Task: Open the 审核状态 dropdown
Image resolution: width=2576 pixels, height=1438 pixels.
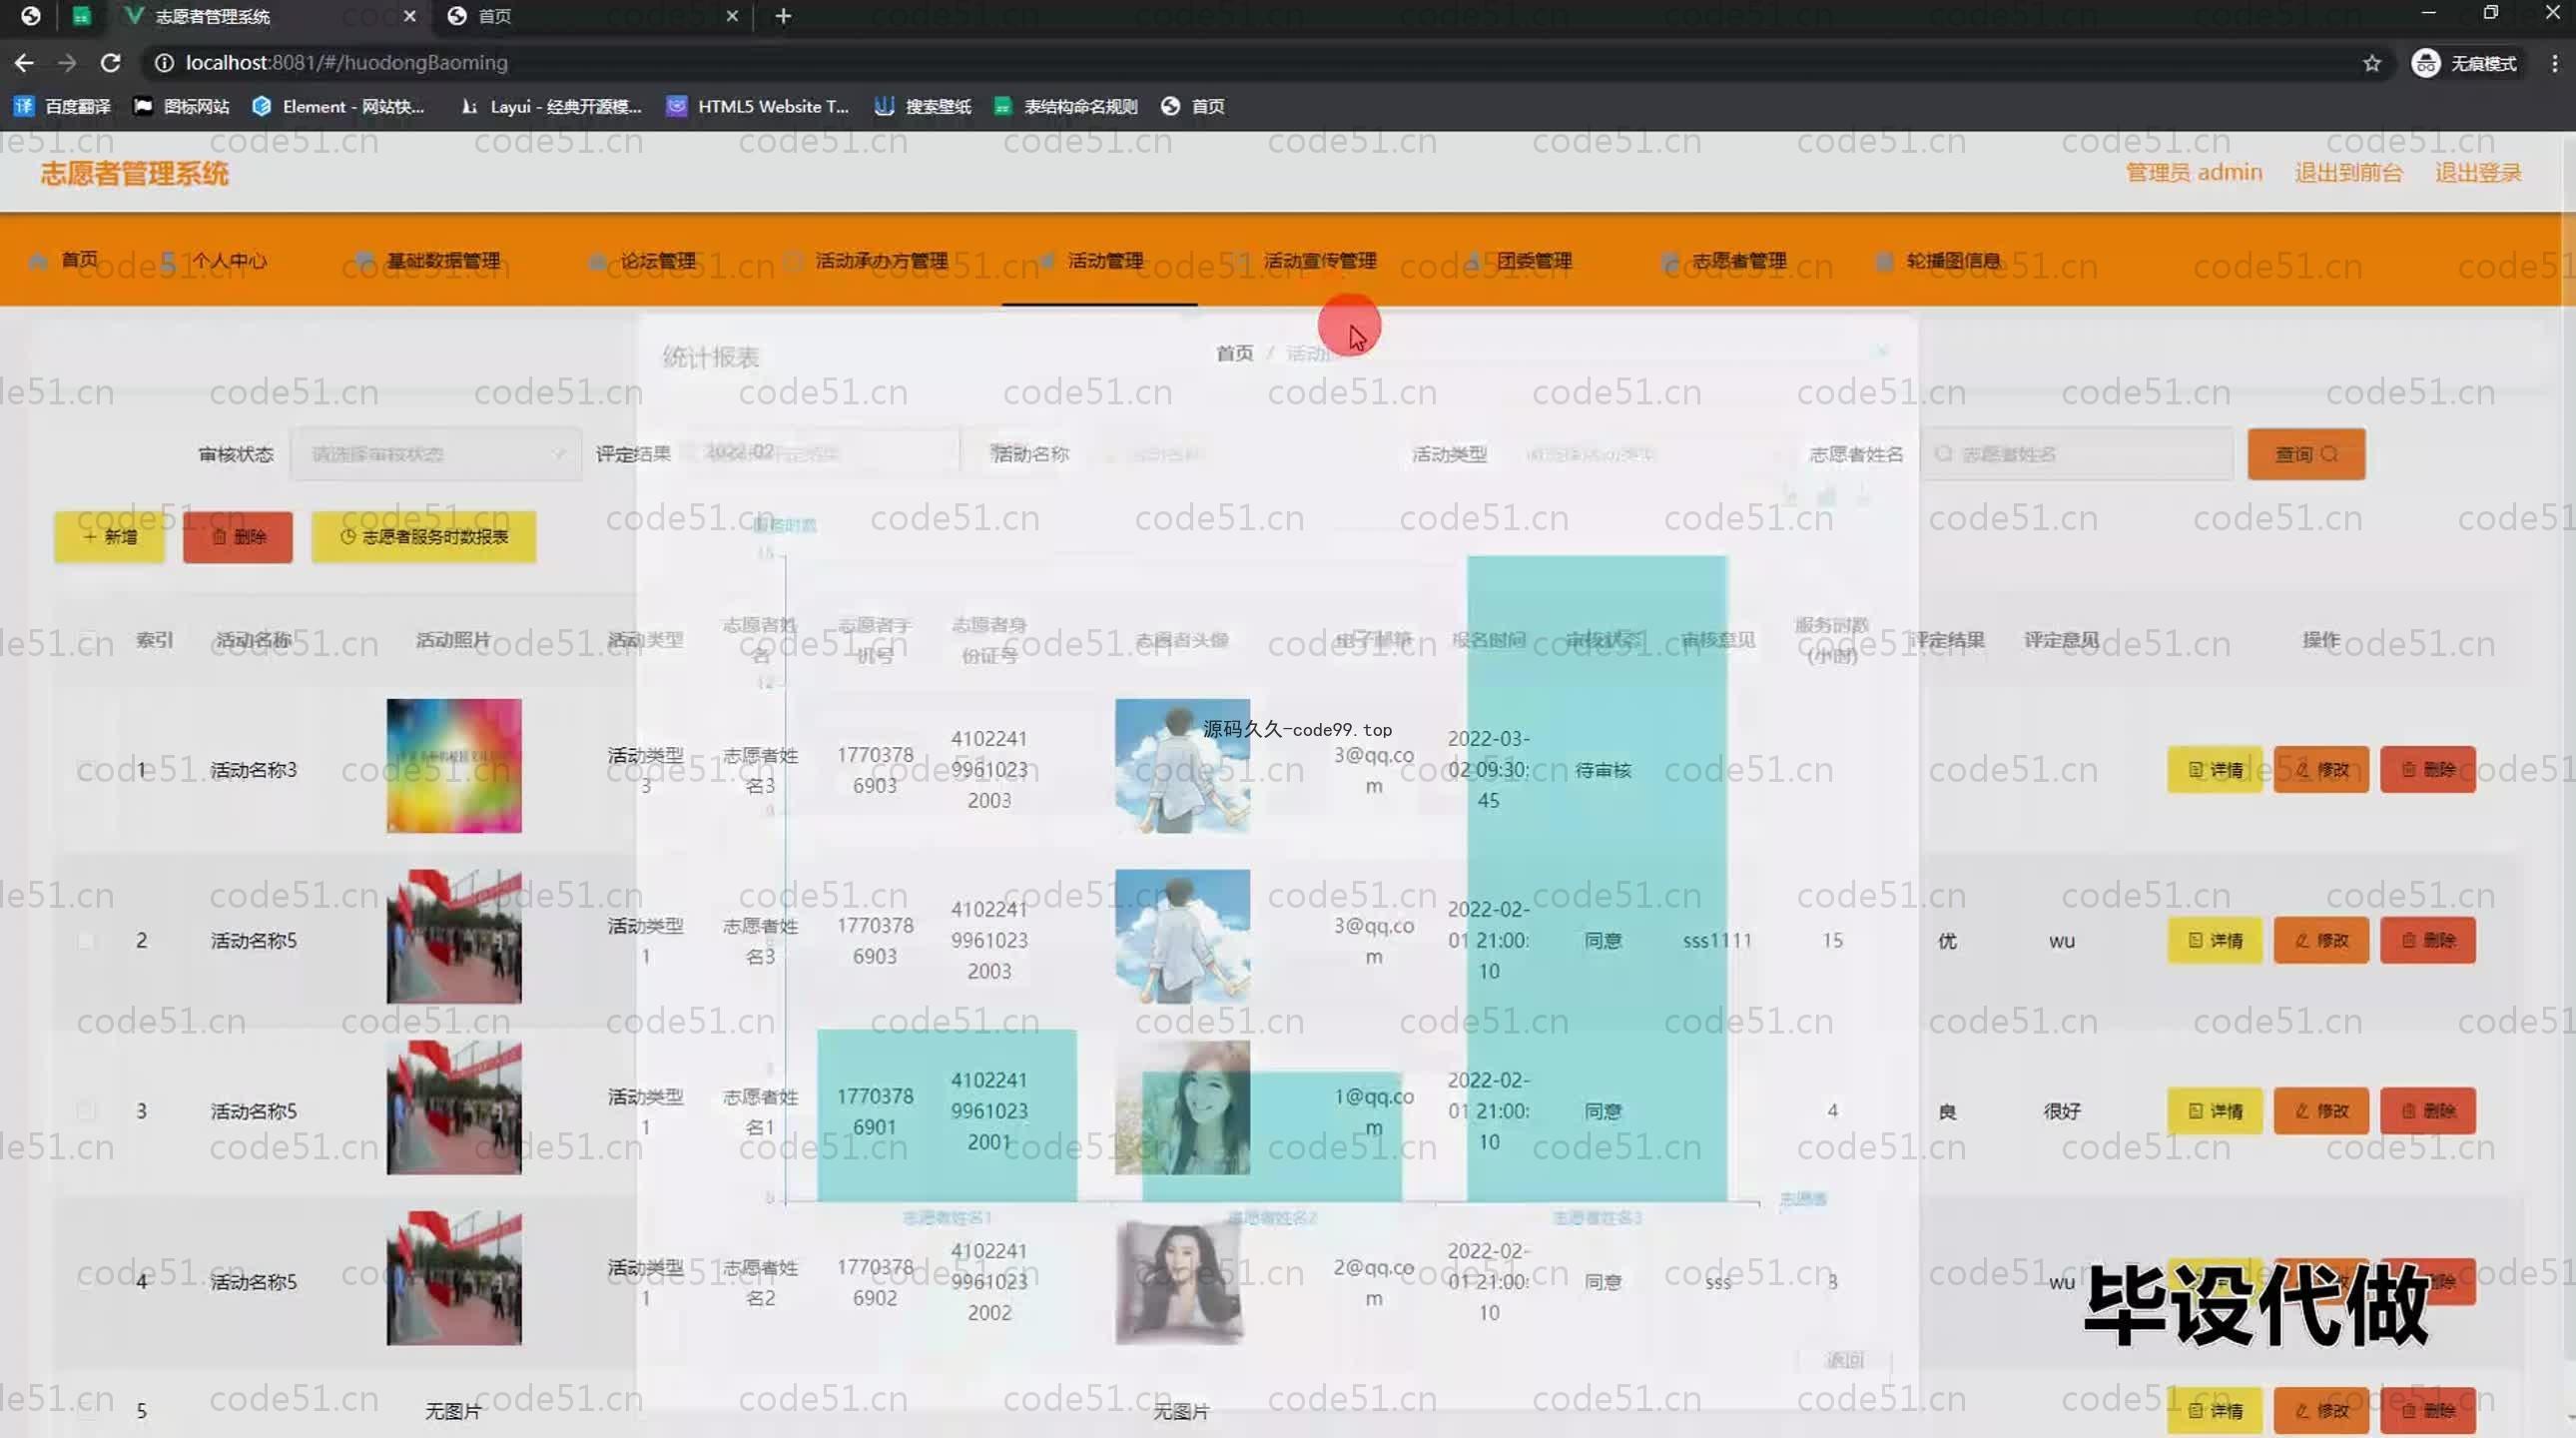Action: [435, 454]
